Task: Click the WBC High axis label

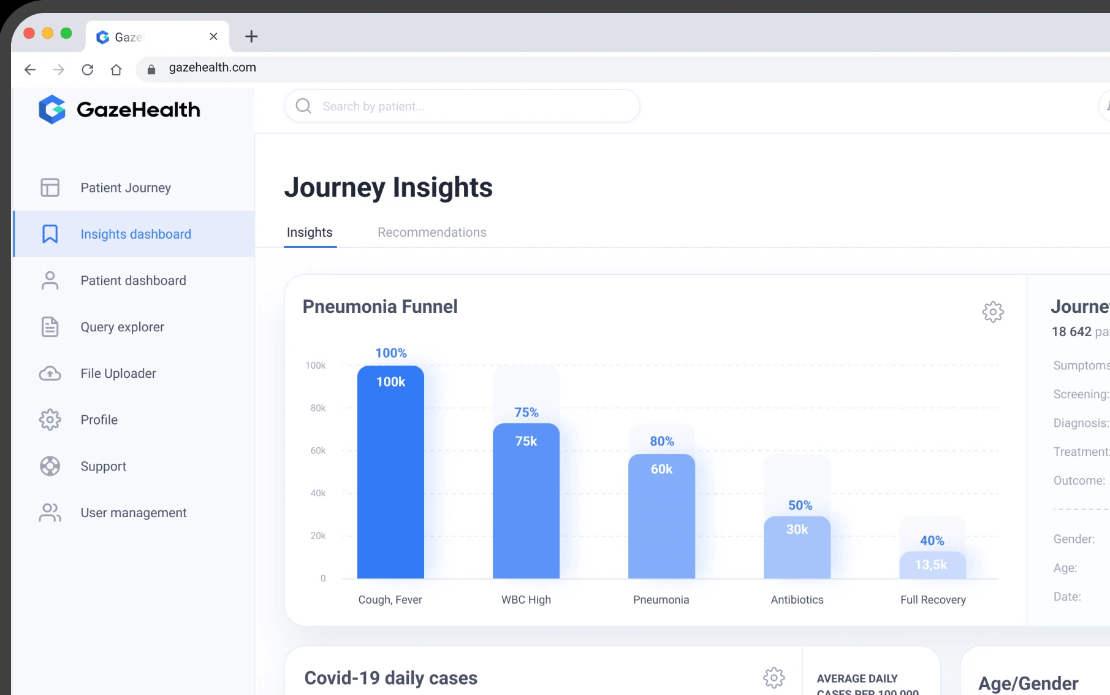Action: click(x=526, y=599)
